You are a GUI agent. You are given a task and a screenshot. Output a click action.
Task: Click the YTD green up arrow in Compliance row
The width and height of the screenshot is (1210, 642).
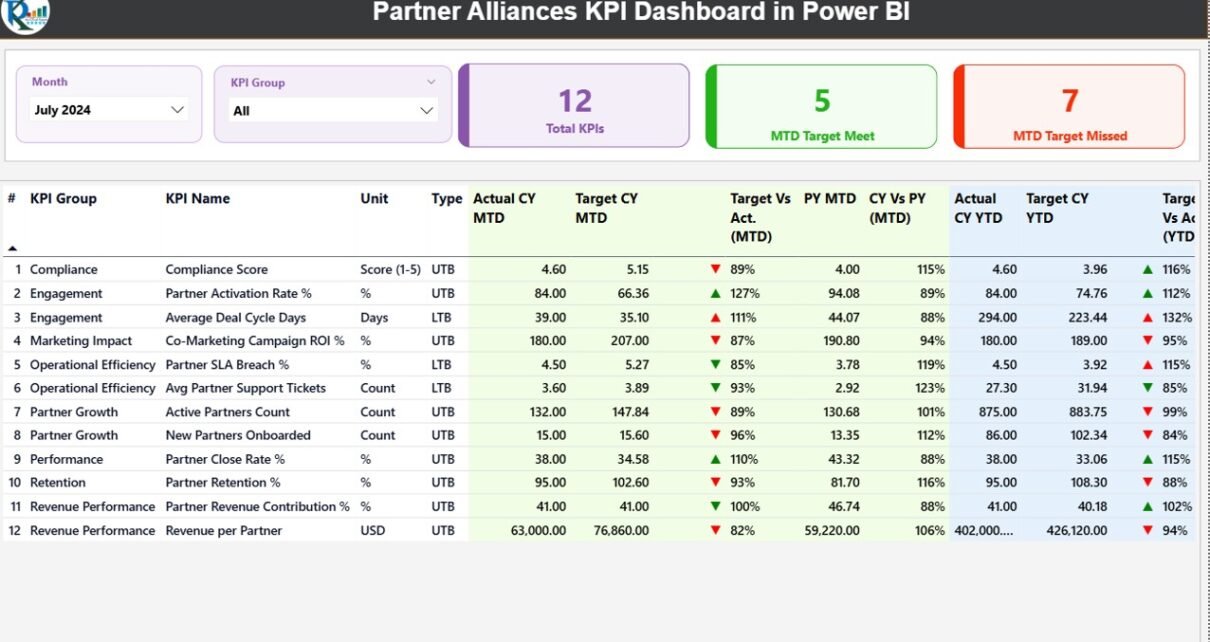point(1147,269)
